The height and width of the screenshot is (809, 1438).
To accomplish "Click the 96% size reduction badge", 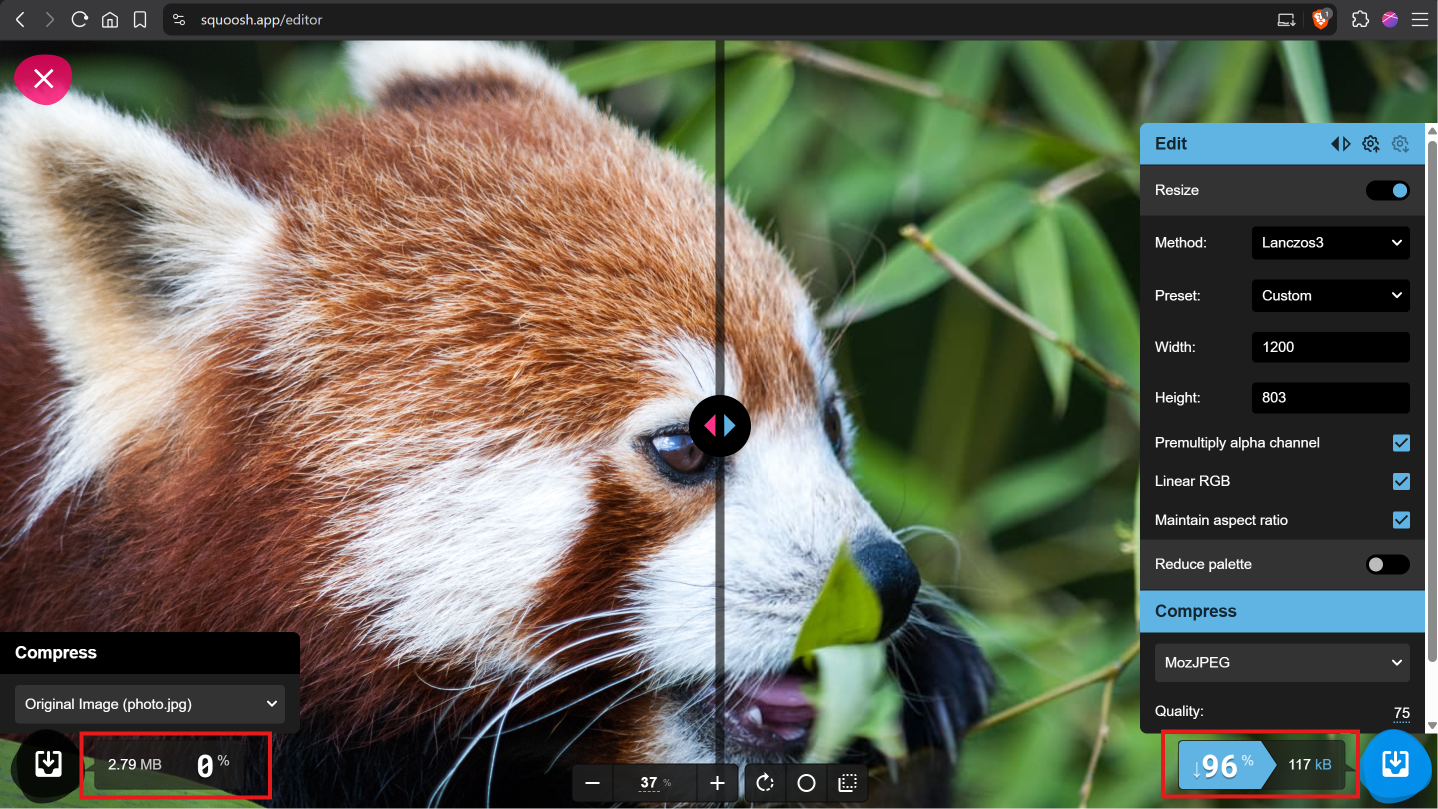I will (1226, 766).
